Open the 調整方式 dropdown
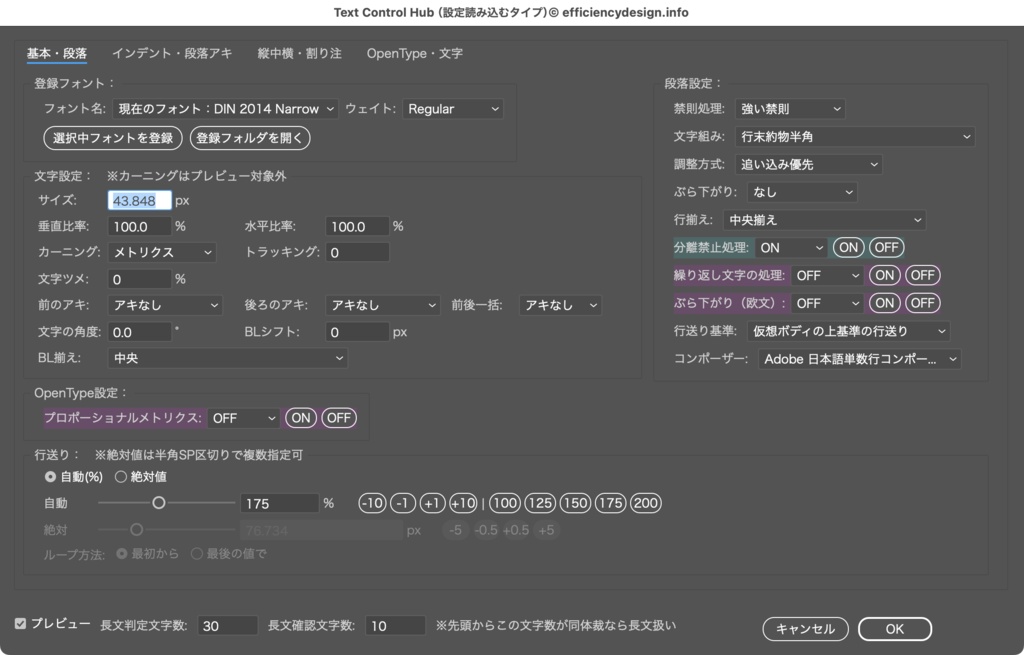 (x=808, y=165)
